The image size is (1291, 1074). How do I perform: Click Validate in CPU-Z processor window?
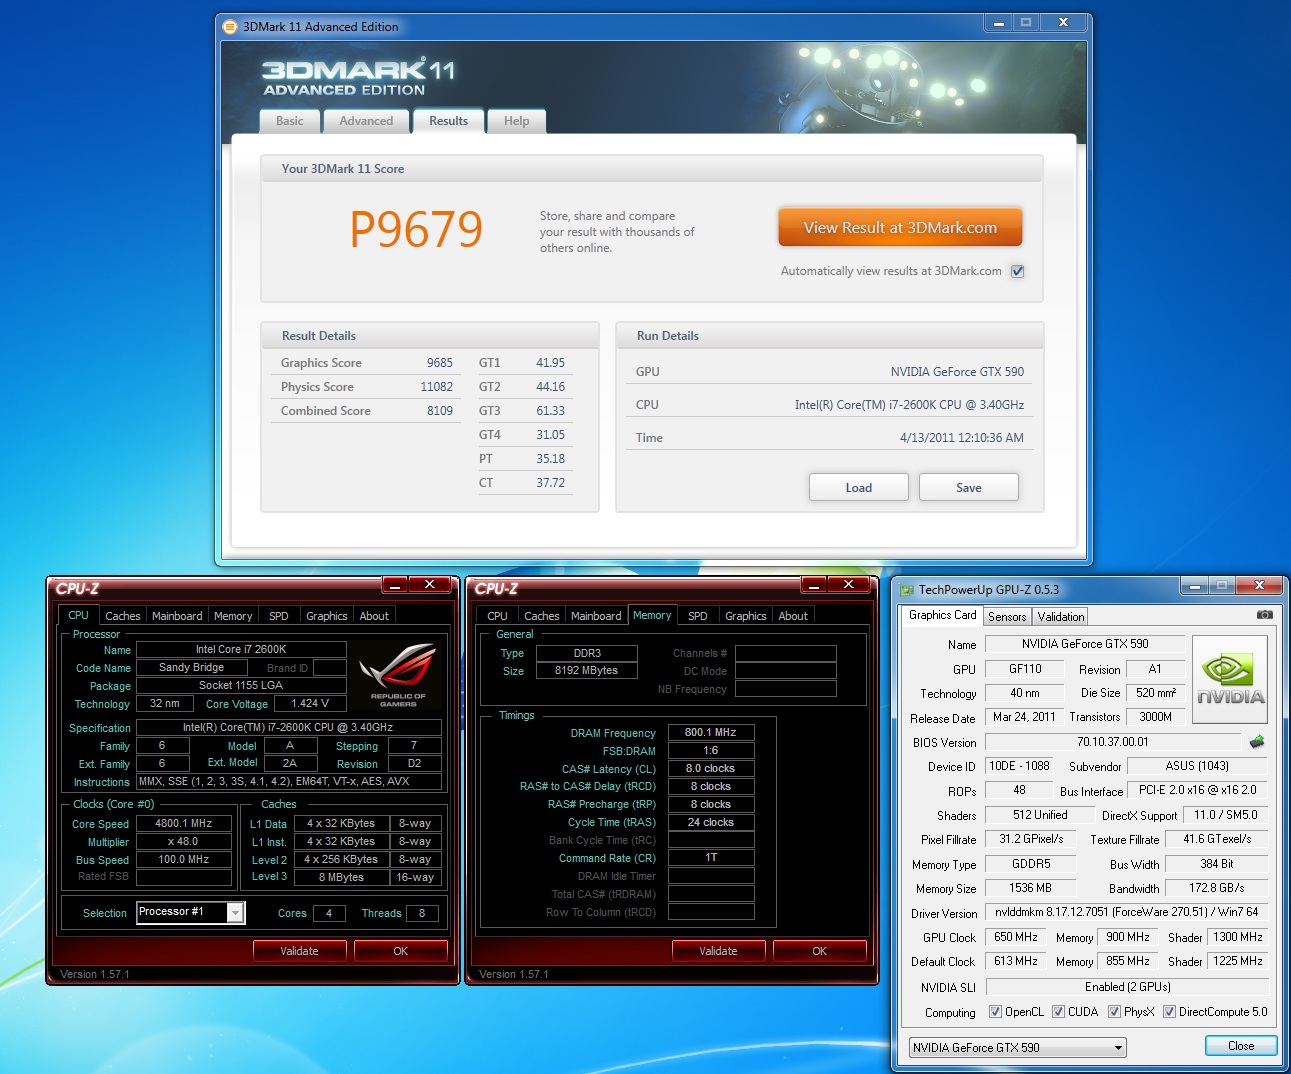pos(300,951)
